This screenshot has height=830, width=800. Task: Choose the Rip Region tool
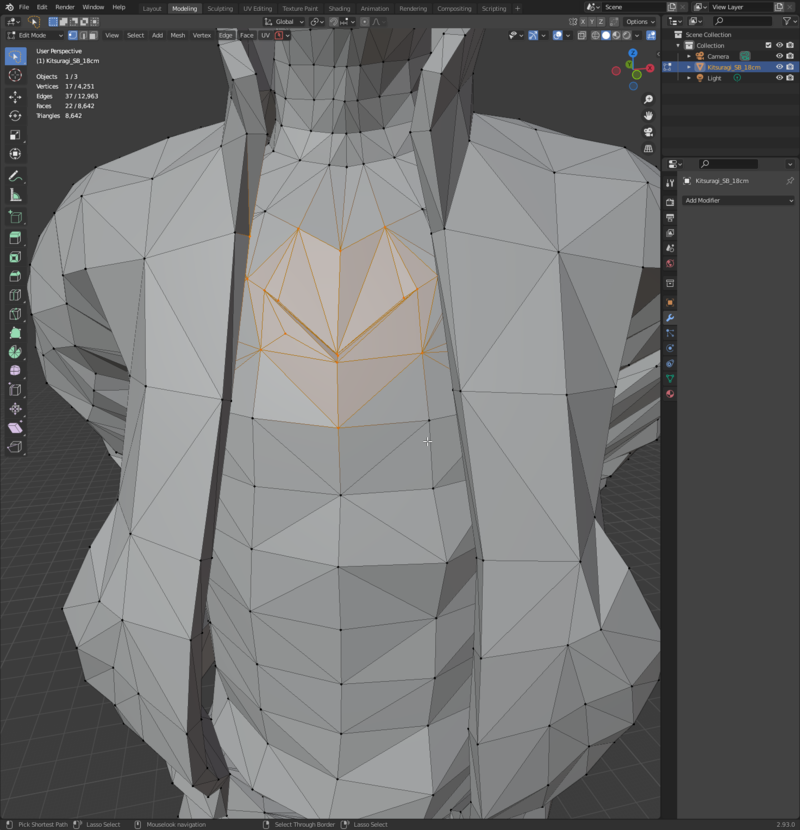point(15,447)
